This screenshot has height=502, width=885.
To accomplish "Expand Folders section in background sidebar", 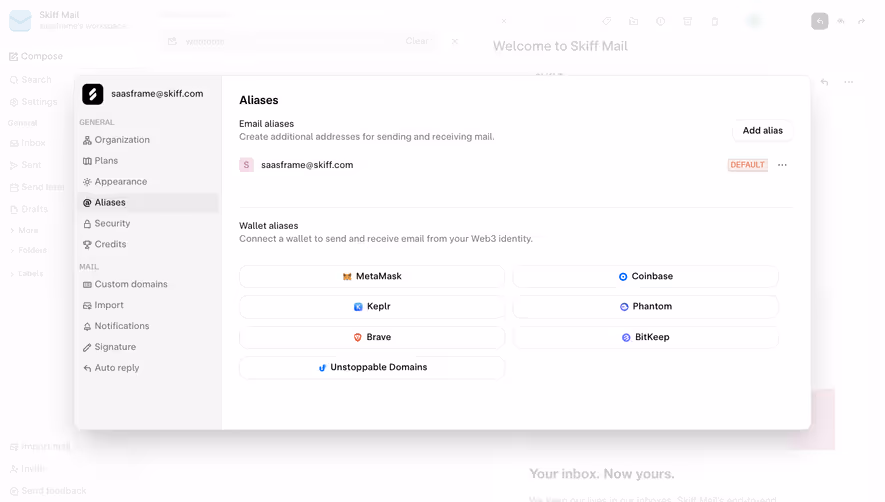I will [28, 250].
